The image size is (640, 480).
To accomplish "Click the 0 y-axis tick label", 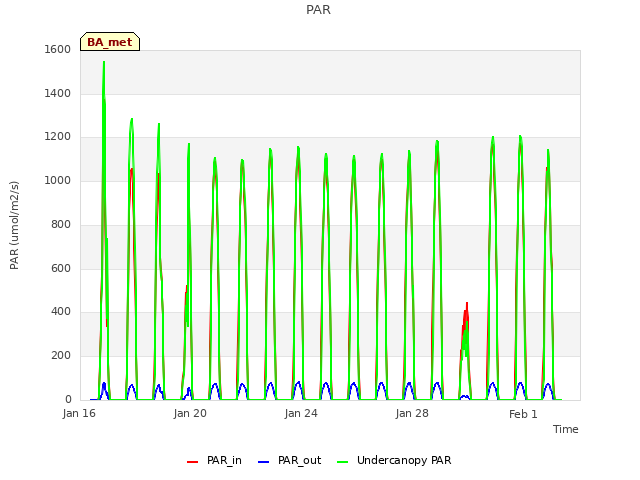I will point(68,399).
